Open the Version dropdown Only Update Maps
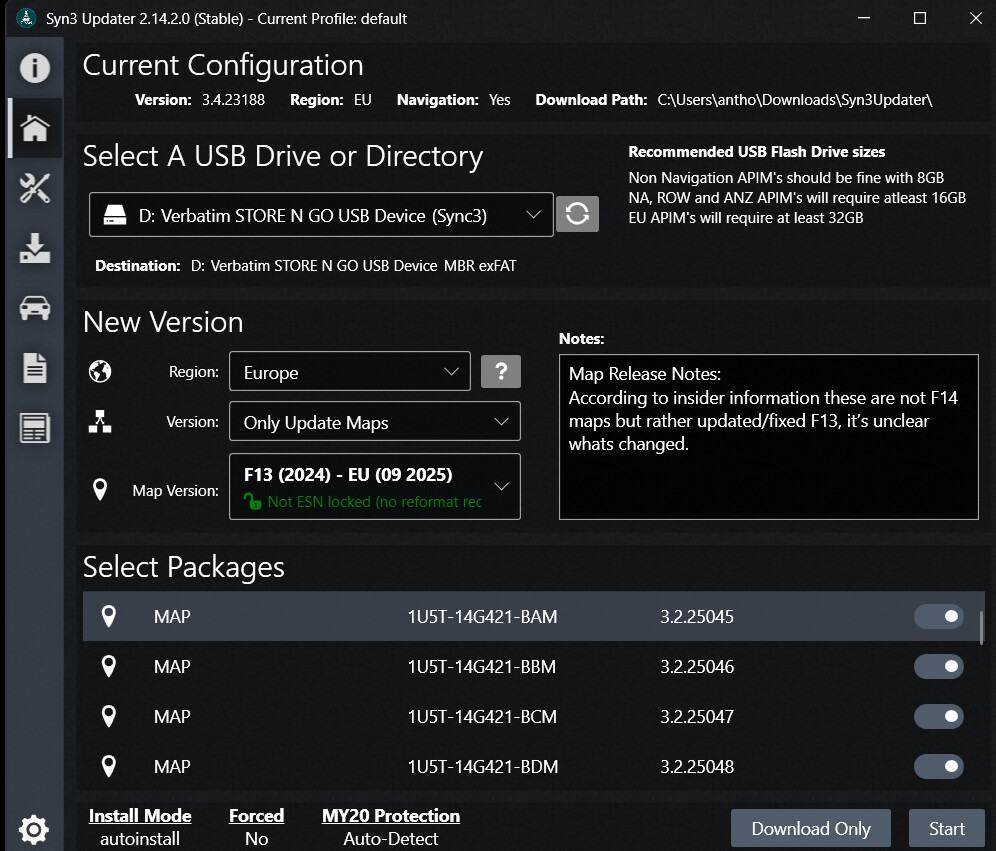This screenshot has width=996, height=851. point(374,422)
